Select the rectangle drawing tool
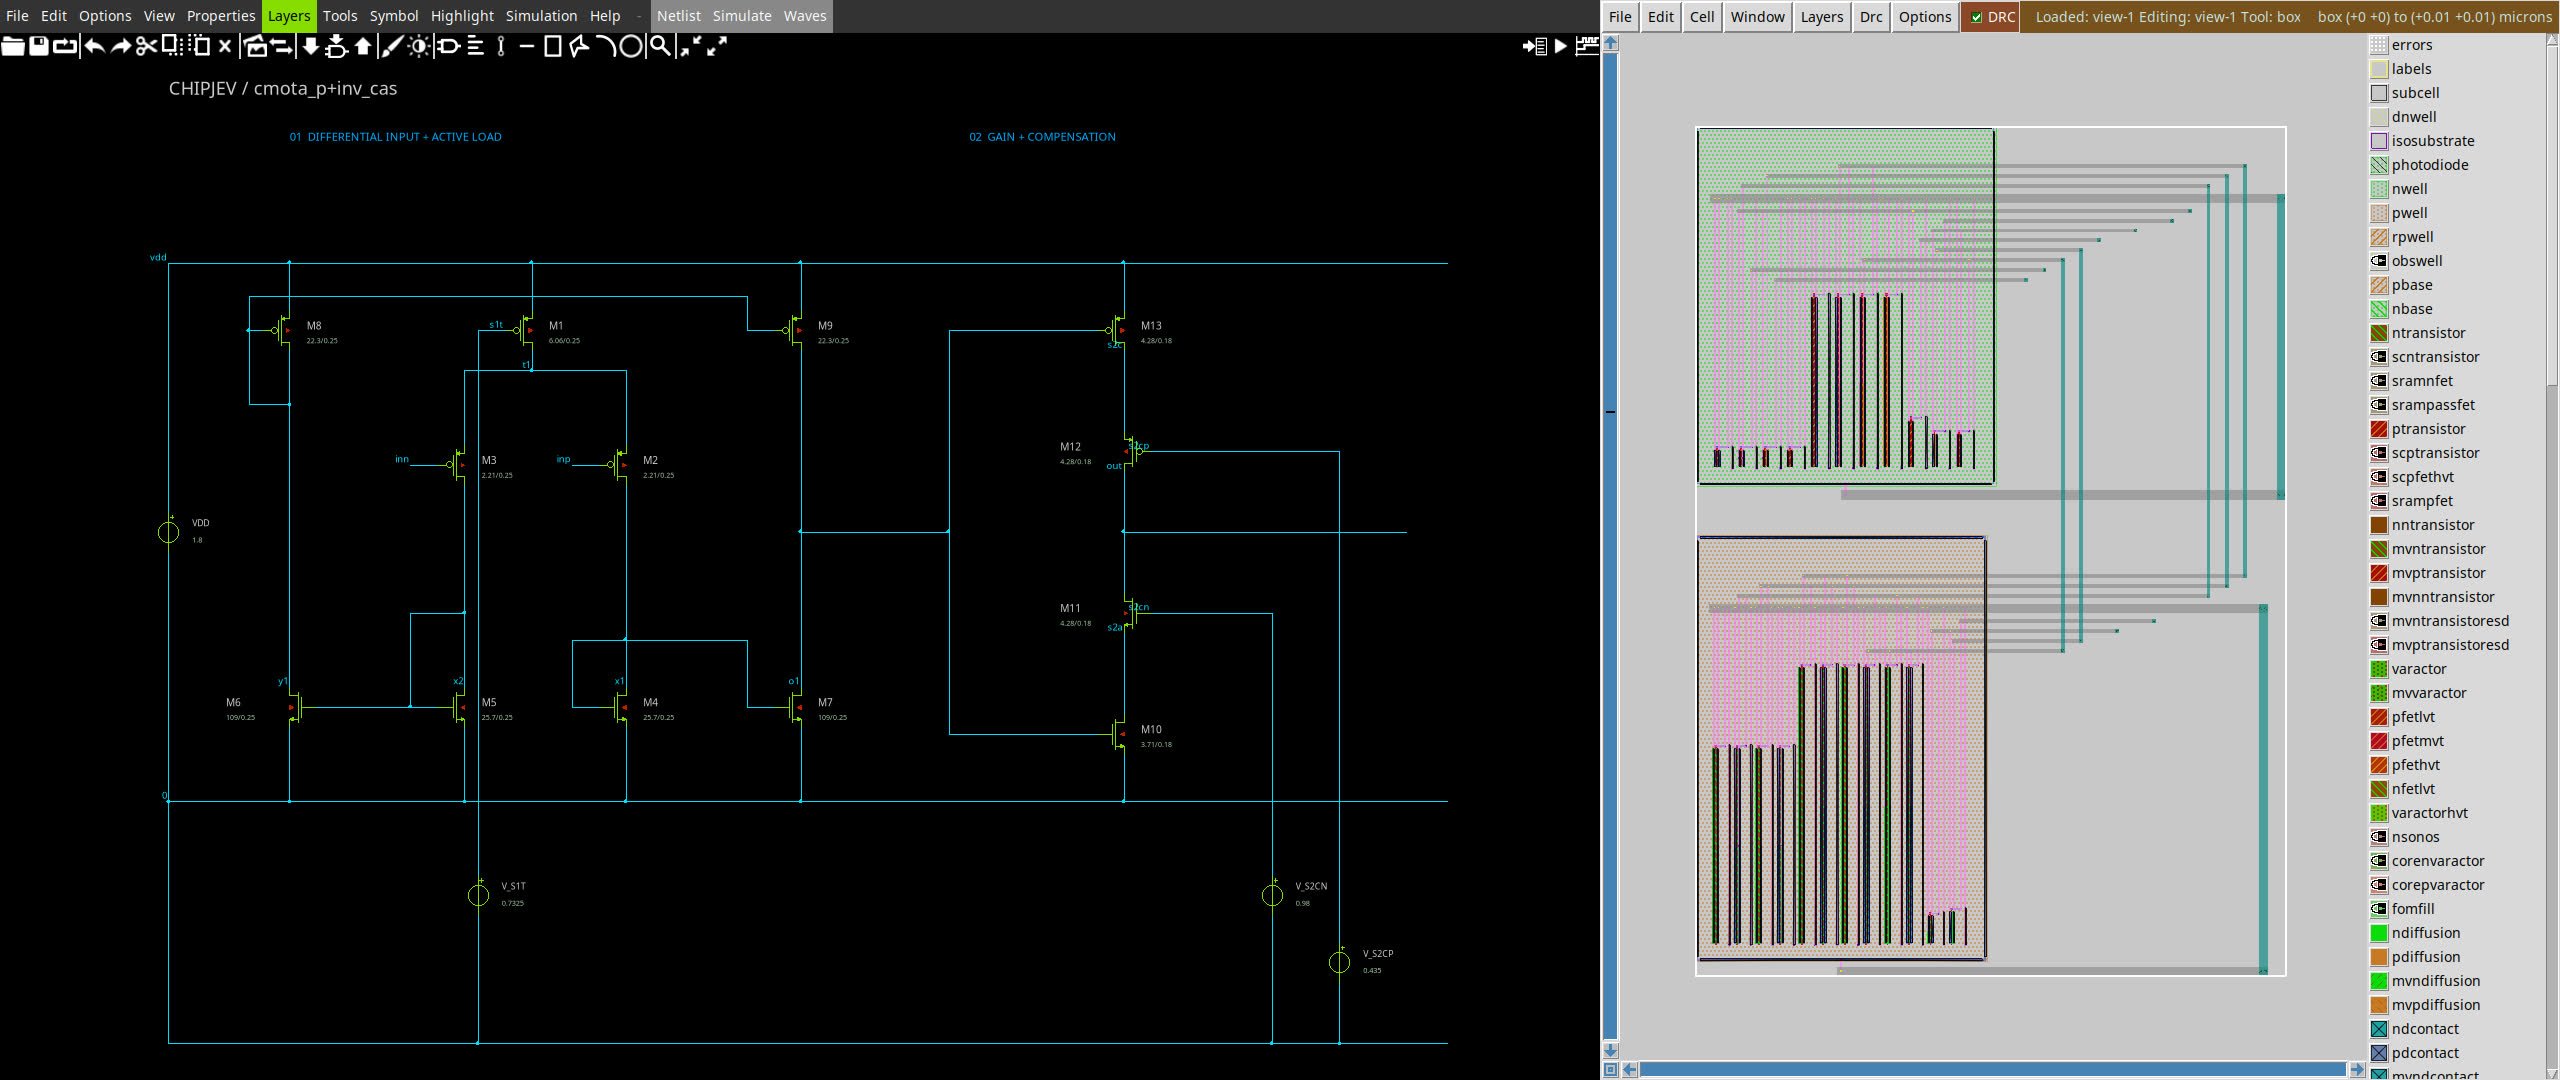The height and width of the screenshot is (1080, 2560). click(552, 46)
